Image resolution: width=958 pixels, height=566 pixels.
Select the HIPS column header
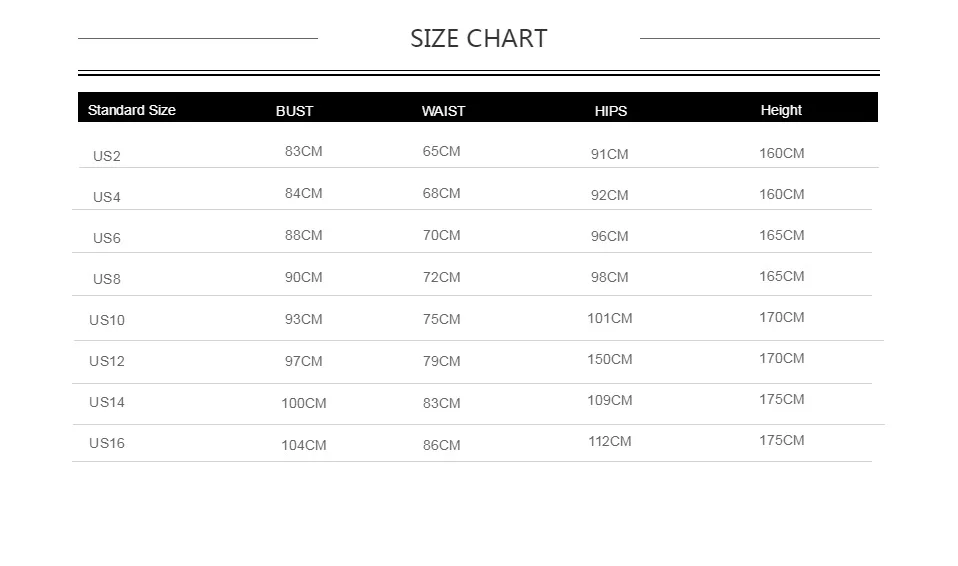tap(610, 111)
